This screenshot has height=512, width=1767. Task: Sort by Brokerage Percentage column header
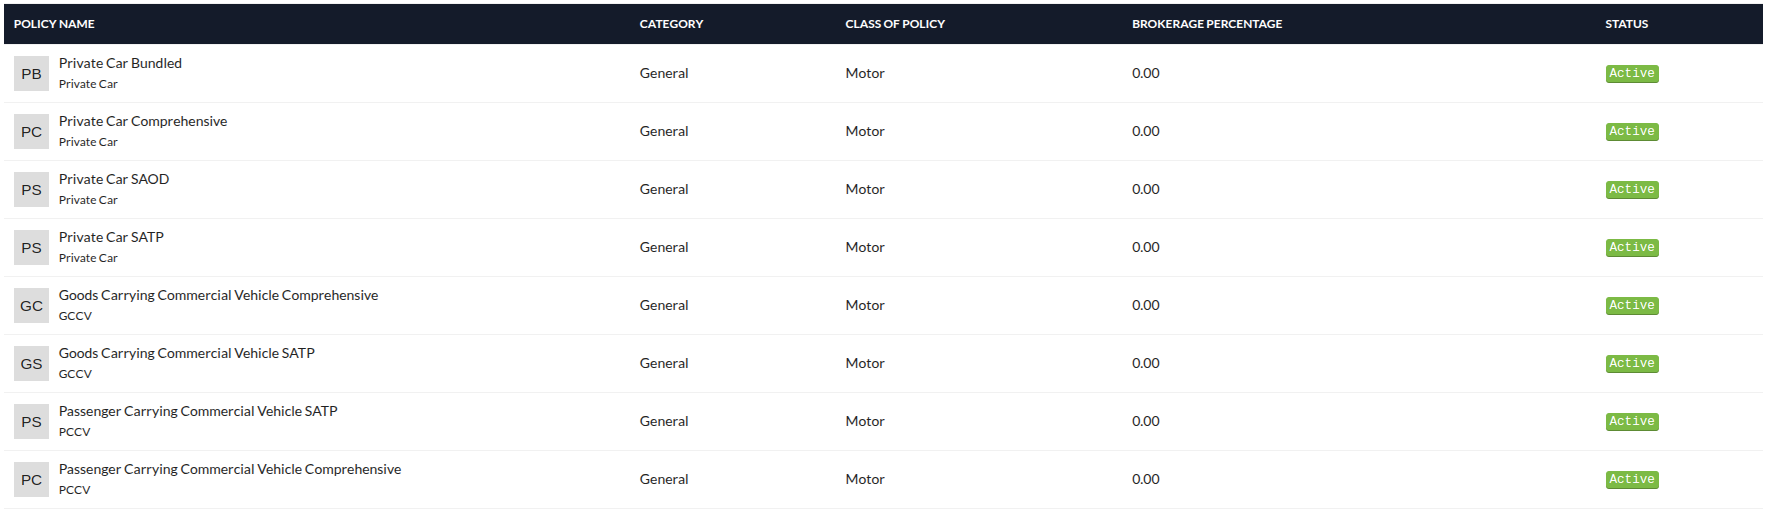click(1206, 24)
